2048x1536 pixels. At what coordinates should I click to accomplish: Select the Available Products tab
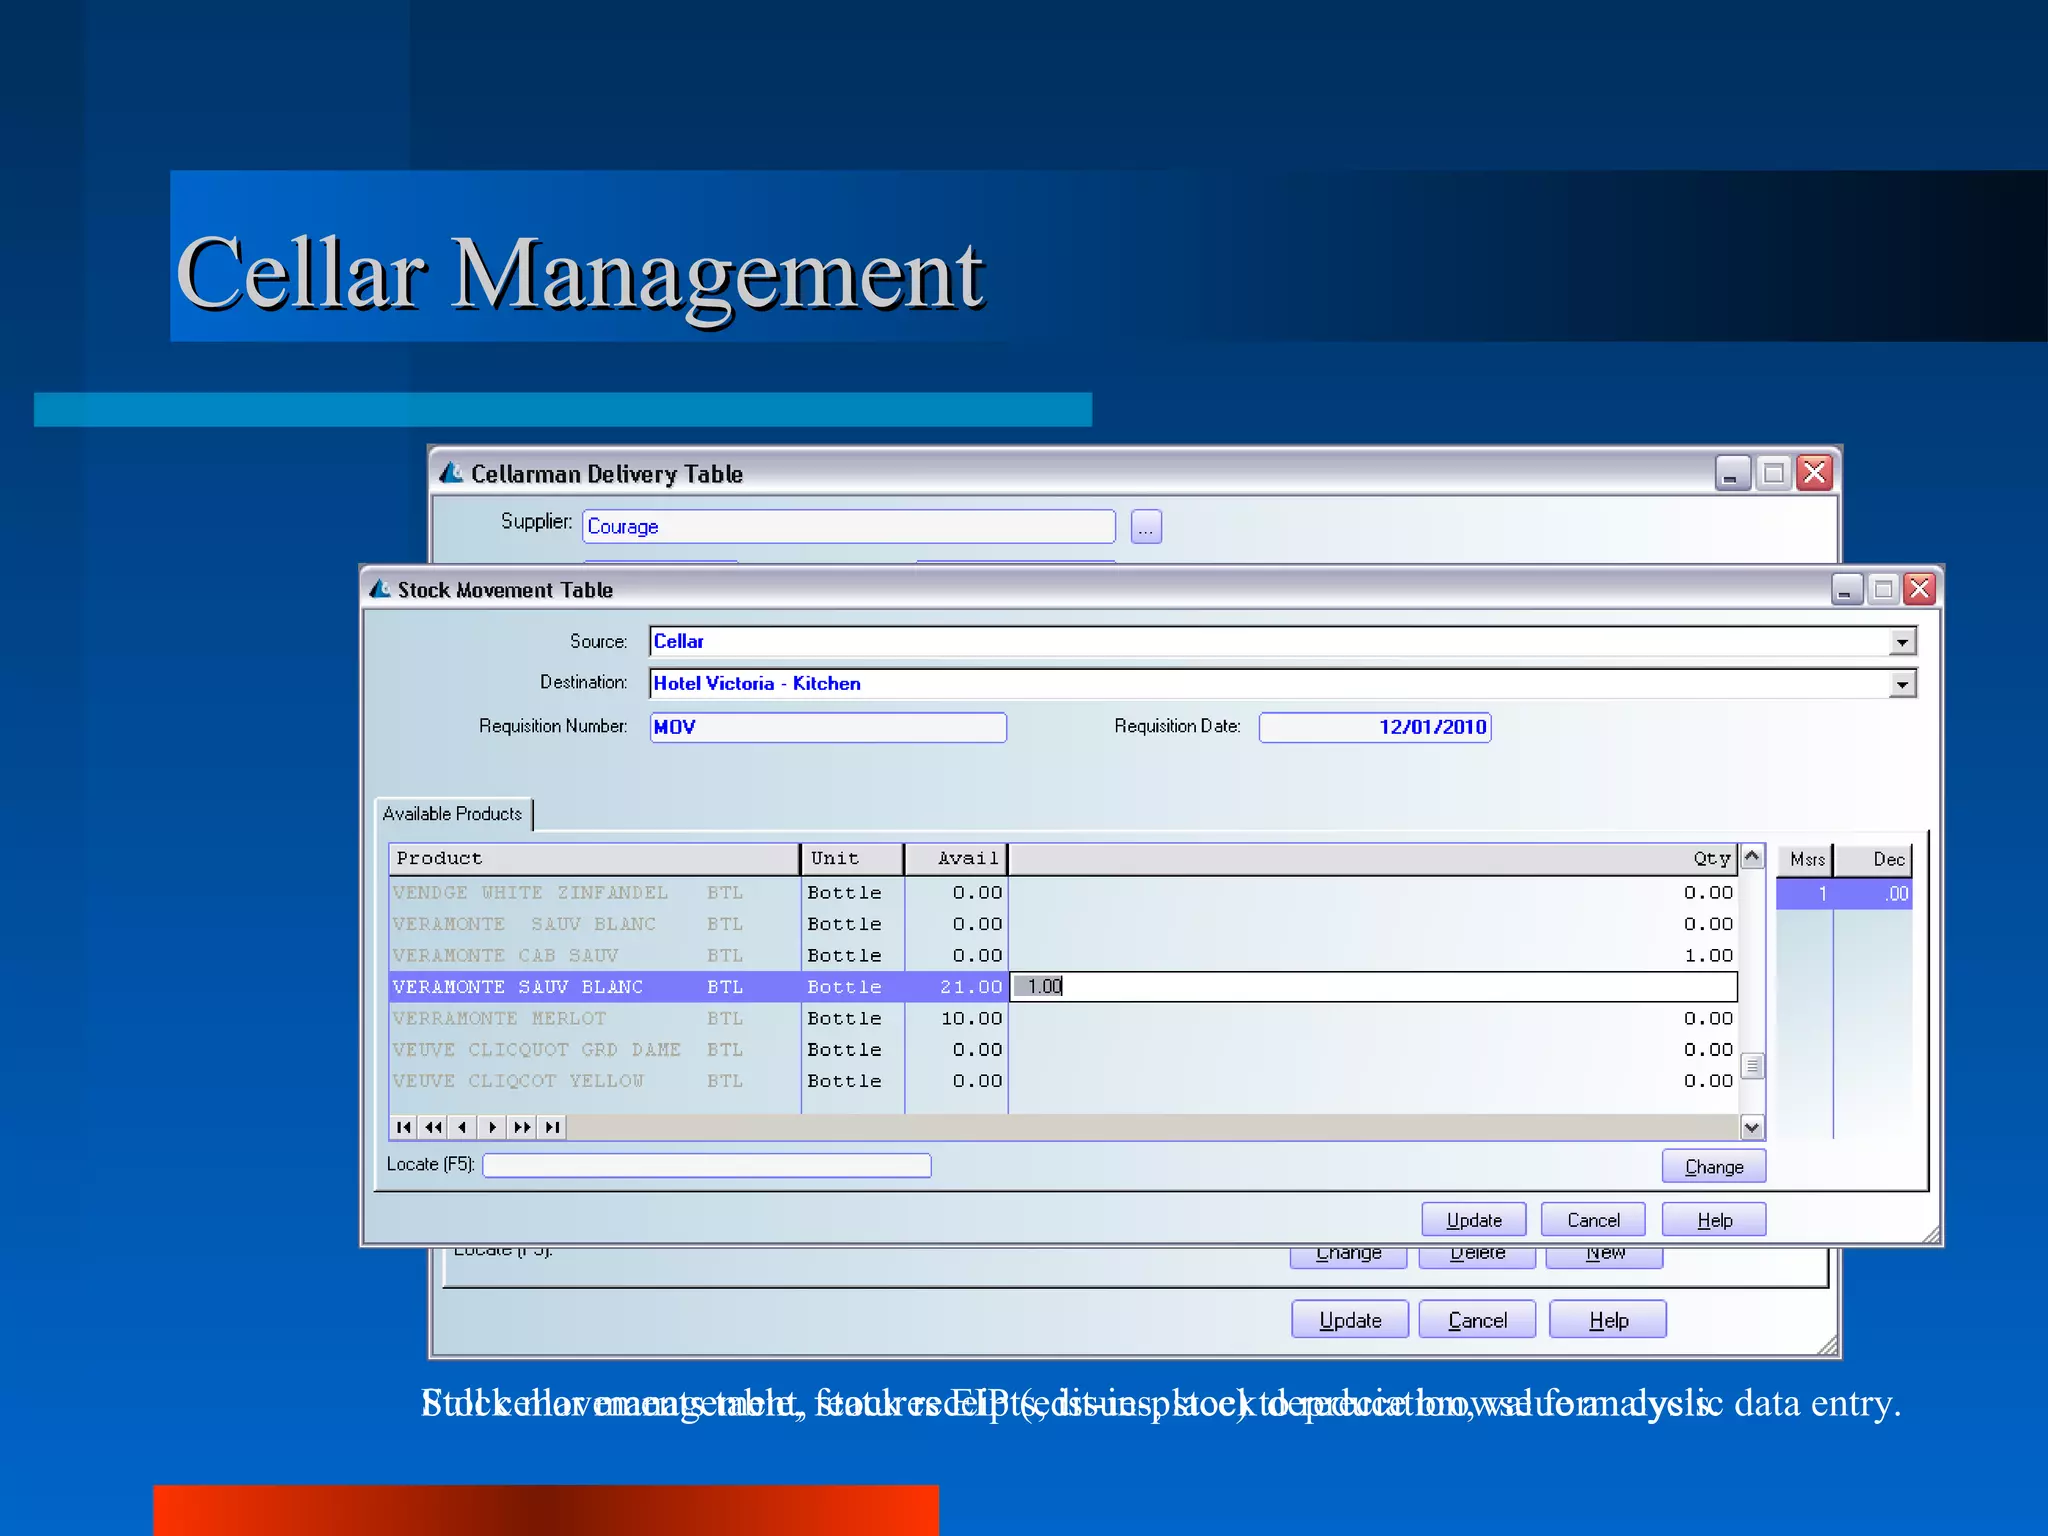point(453,814)
